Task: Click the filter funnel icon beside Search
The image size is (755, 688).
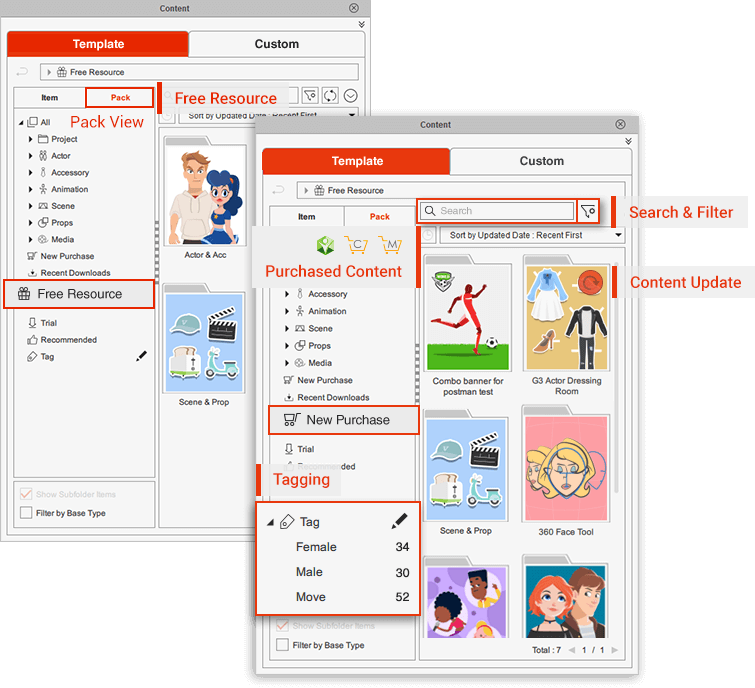Action: coord(588,211)
